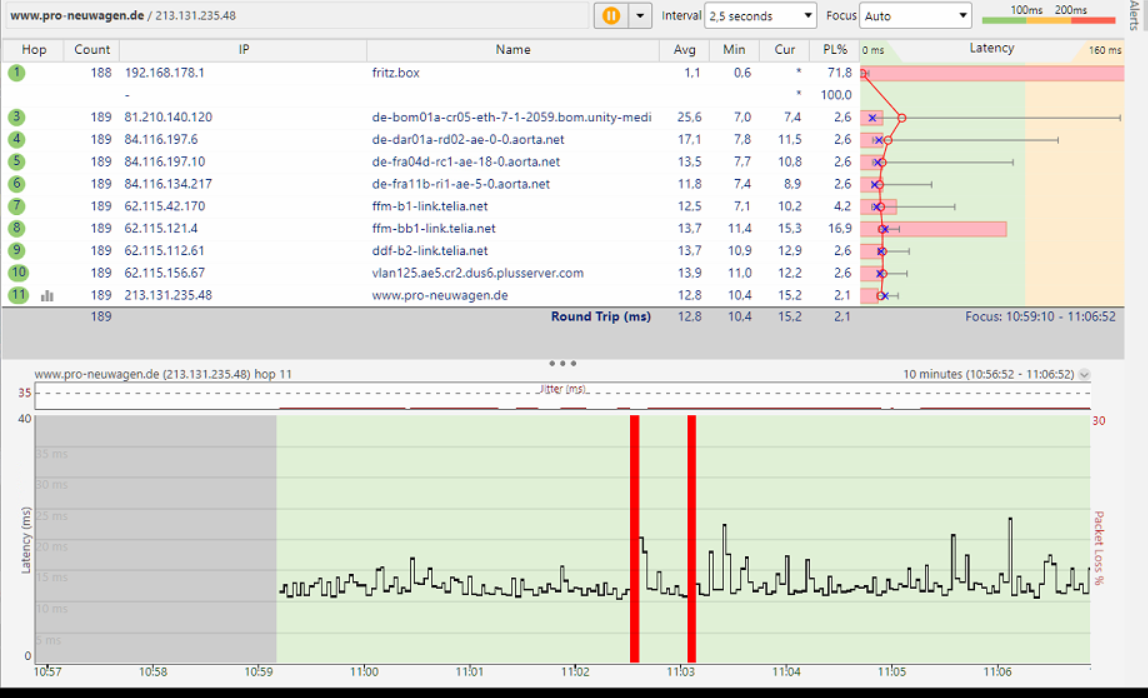Select ddf-b2-link.telia.net row name
The width and height of the screenshot is (1148, 698).
[x=430, y=250]
